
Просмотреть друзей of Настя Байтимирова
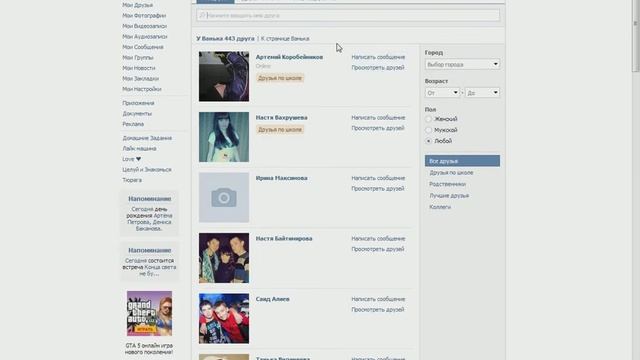pos(378,249)
